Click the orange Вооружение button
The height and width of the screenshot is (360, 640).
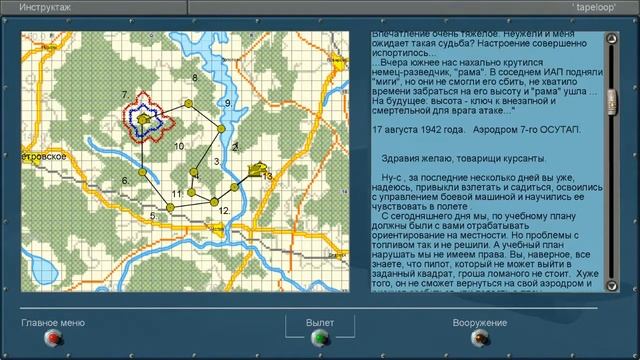(x=480, y=338)
